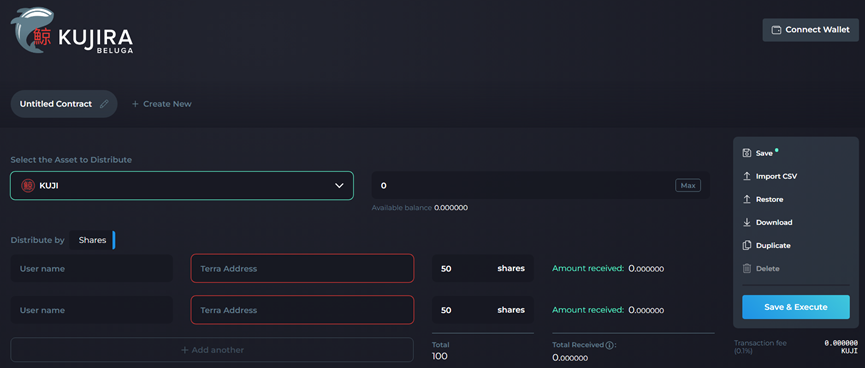Click the info icon next to Total Received

click(609, 345)
